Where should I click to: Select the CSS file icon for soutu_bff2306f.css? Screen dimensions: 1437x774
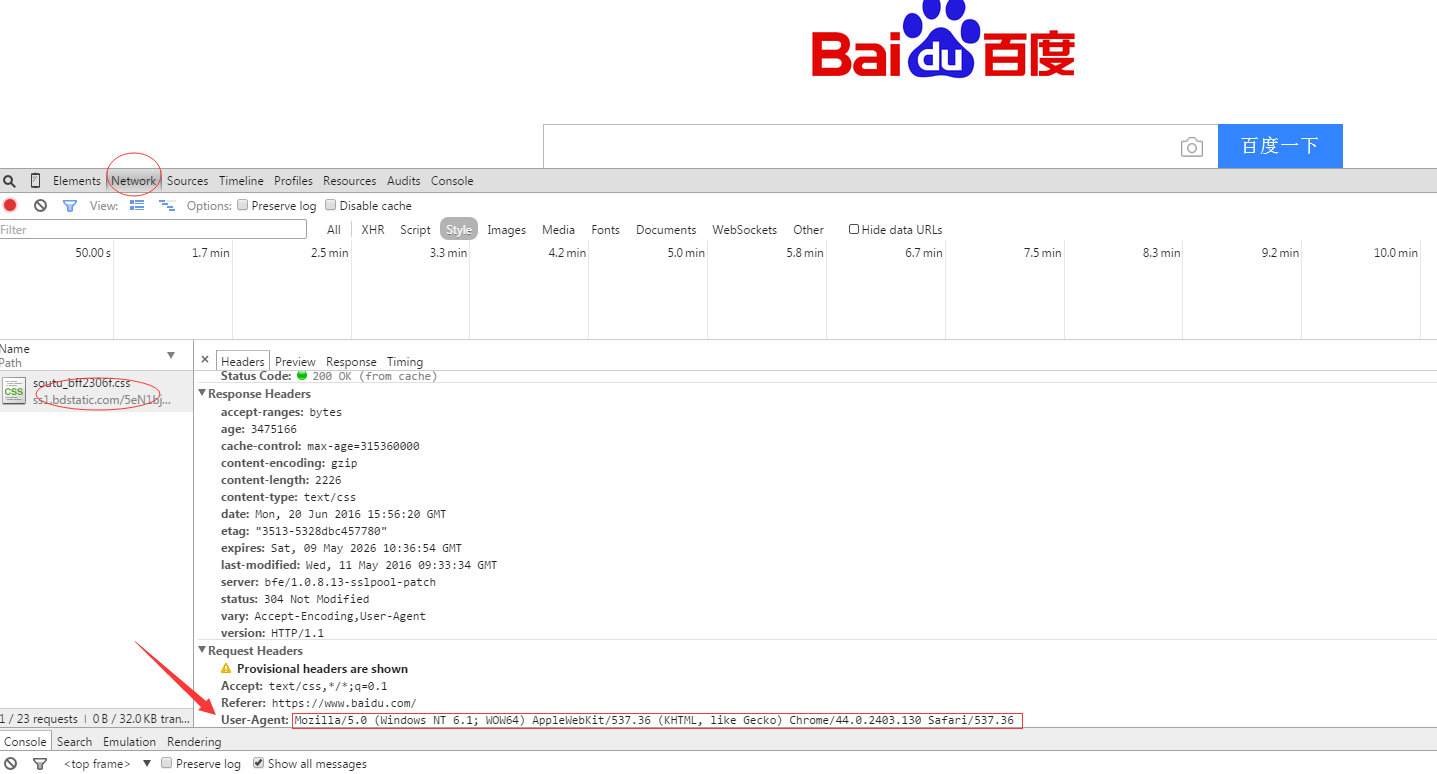pyautogui.click(x=14, y=391)
